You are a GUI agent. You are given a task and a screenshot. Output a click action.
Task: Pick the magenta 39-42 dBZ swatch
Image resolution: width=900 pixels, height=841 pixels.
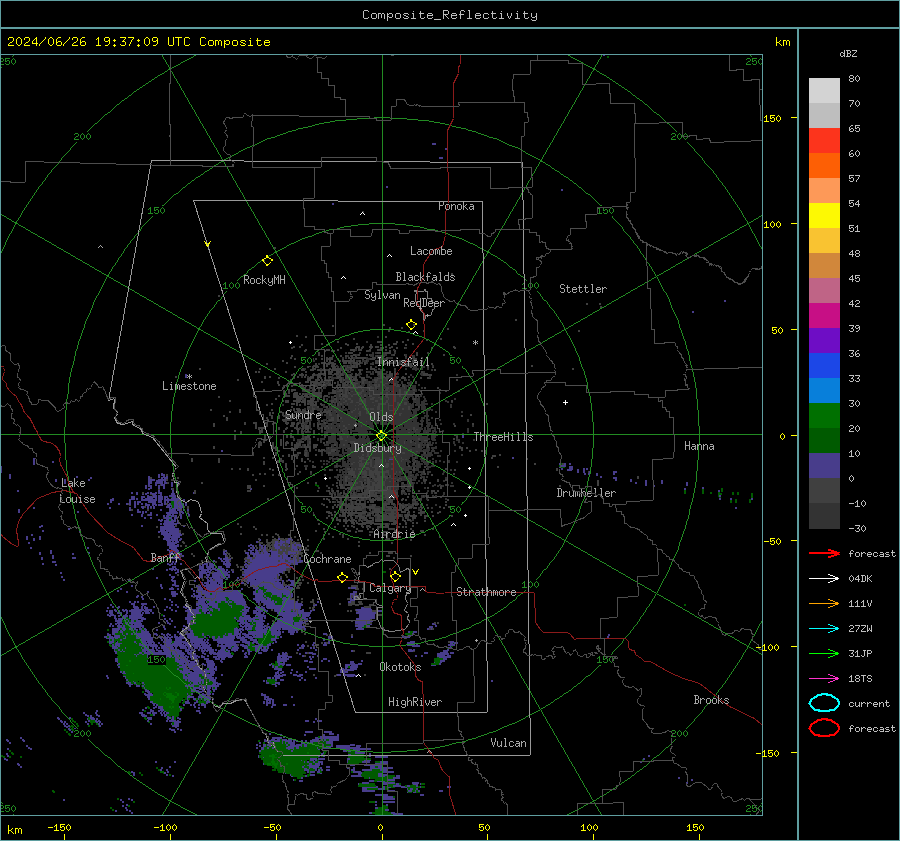pyautogui.click(x=824, y=316)
